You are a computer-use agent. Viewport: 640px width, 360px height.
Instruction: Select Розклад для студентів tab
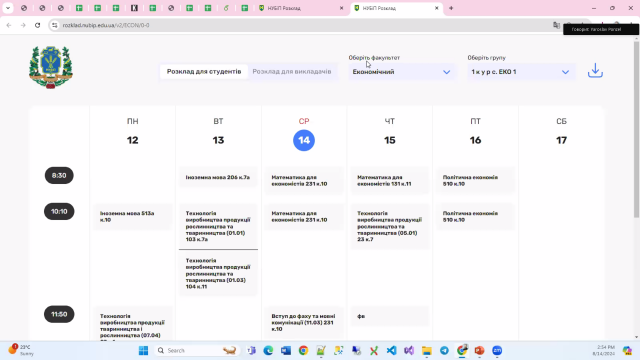pyautogui.click(x=204, y=71)
